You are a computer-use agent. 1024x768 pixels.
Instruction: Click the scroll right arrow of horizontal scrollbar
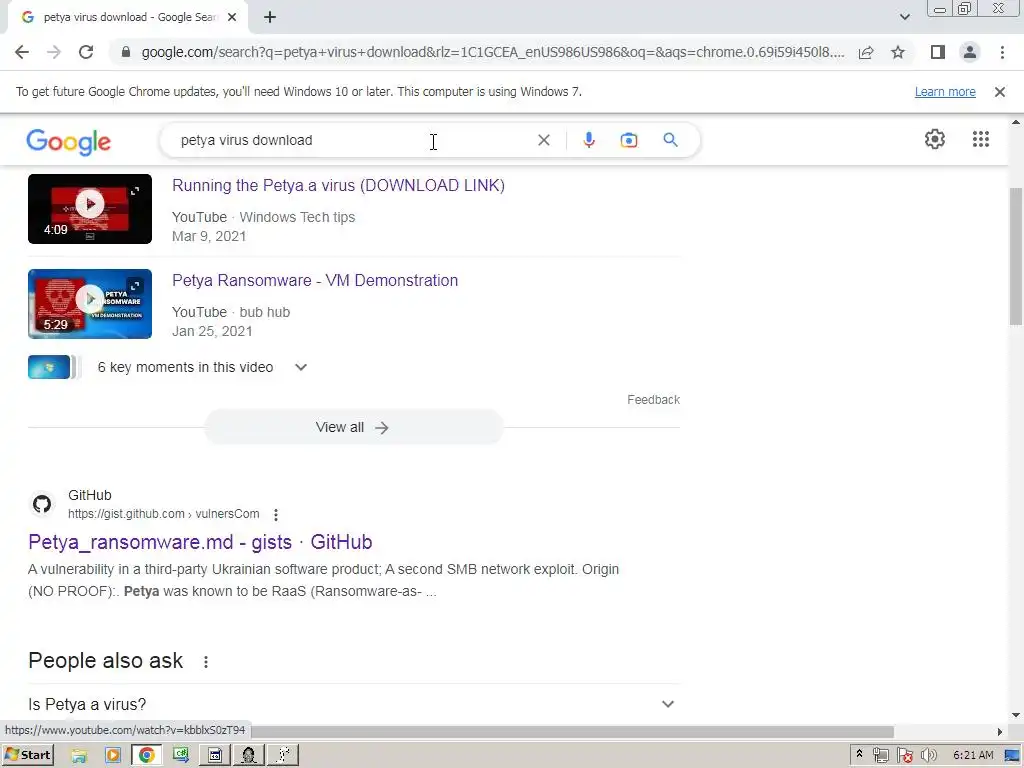click(1000, 731)
